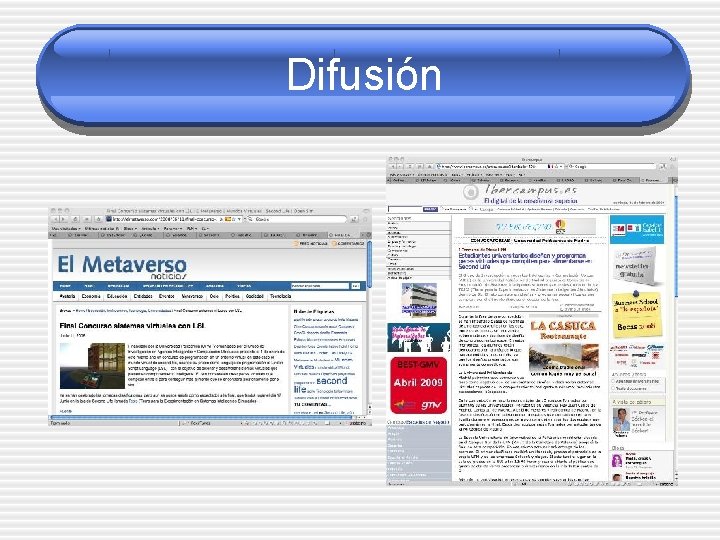The height and width of the screenshot is (540, 720).
Task: Open the Ocio section in El Metaverso
Action: (x=214, y=297)
